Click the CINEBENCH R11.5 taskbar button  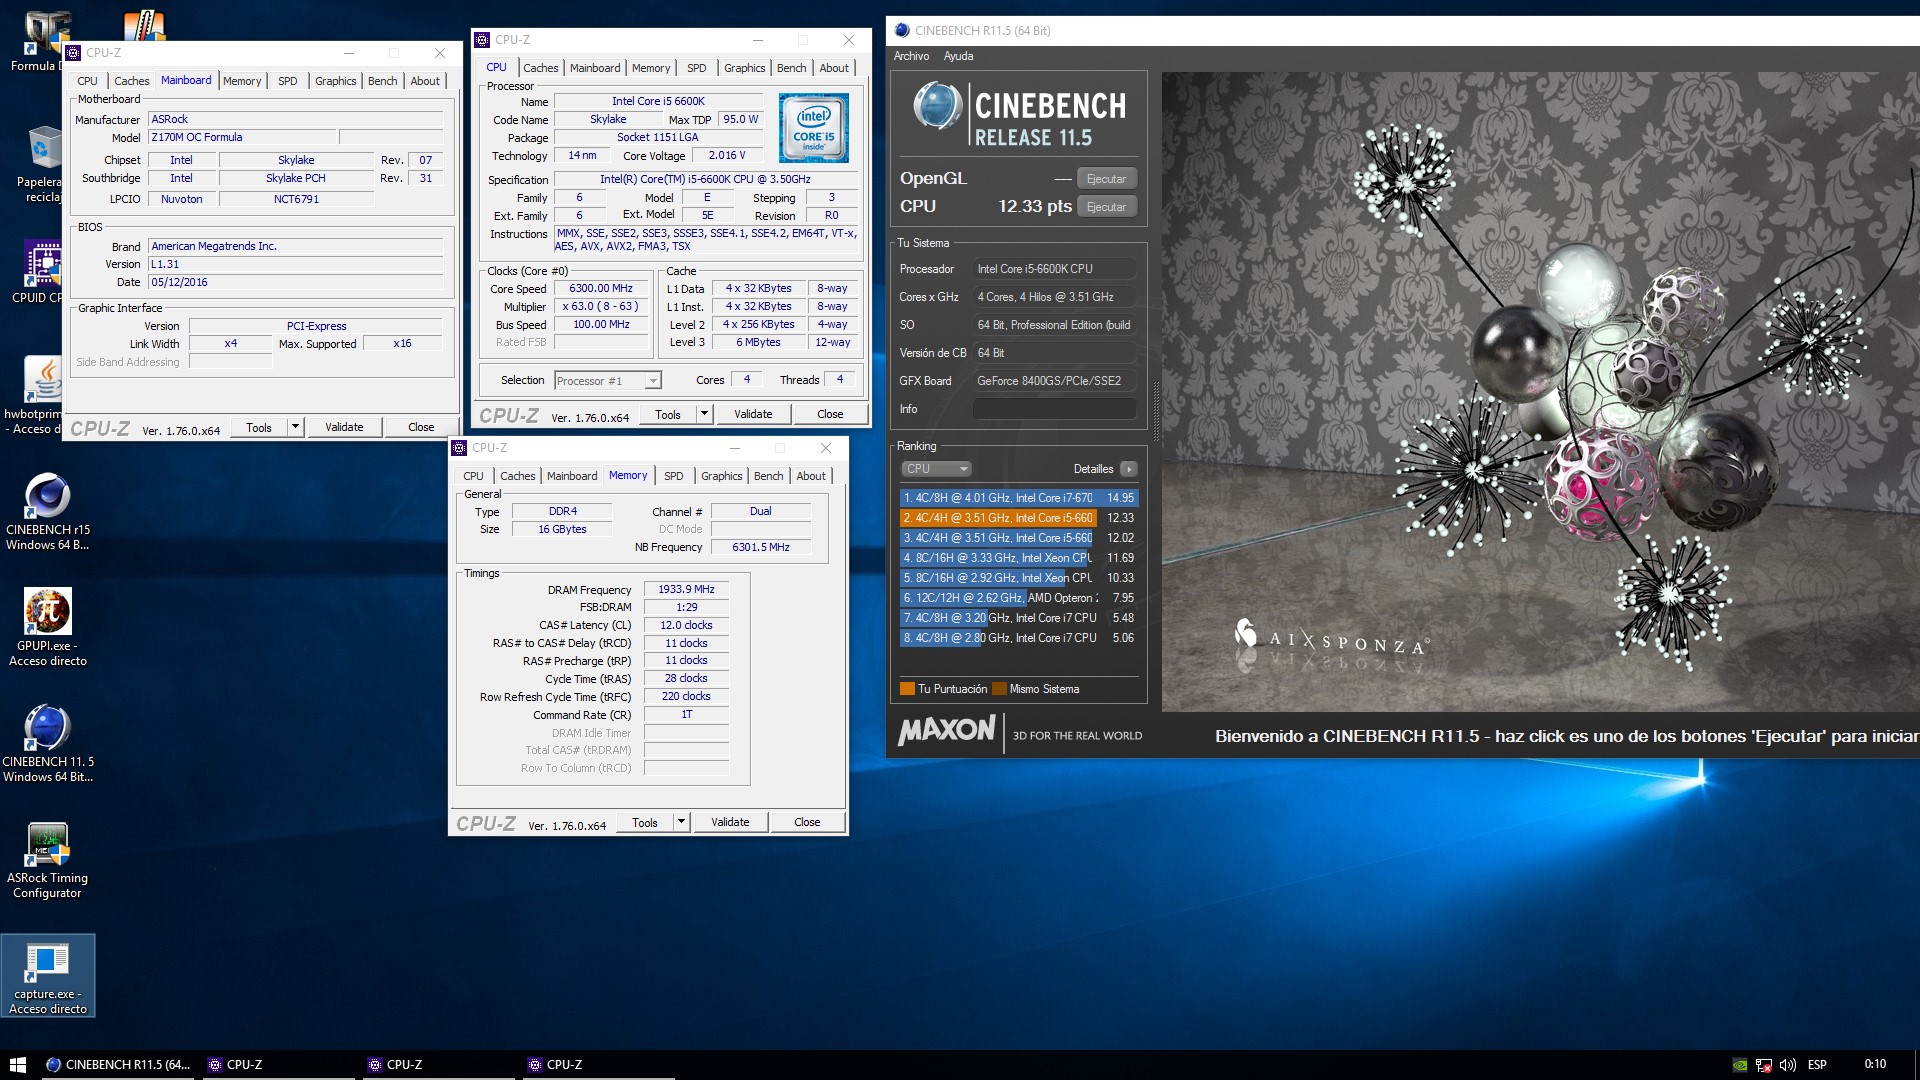point(118,1065)
